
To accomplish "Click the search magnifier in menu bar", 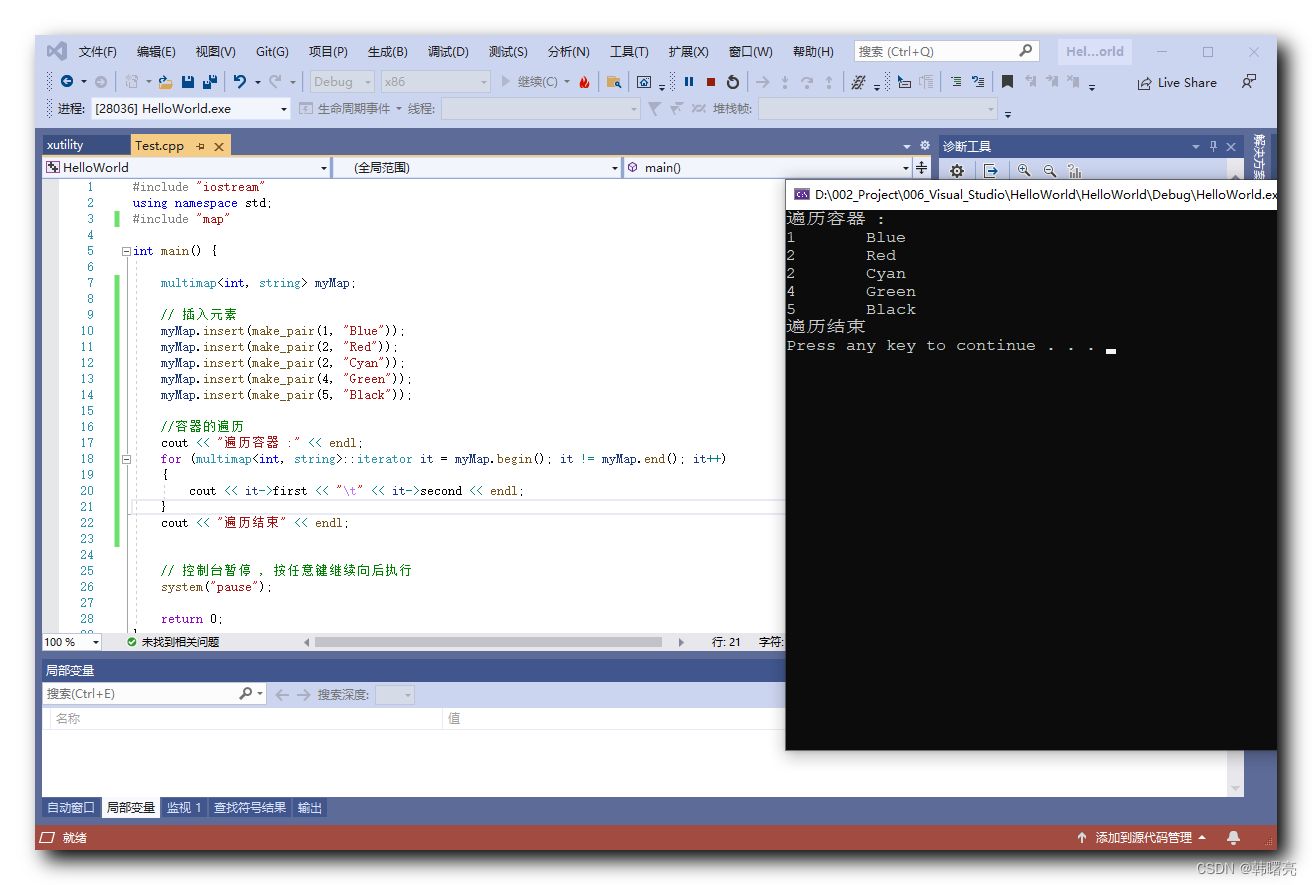I will coord(1026,51).
